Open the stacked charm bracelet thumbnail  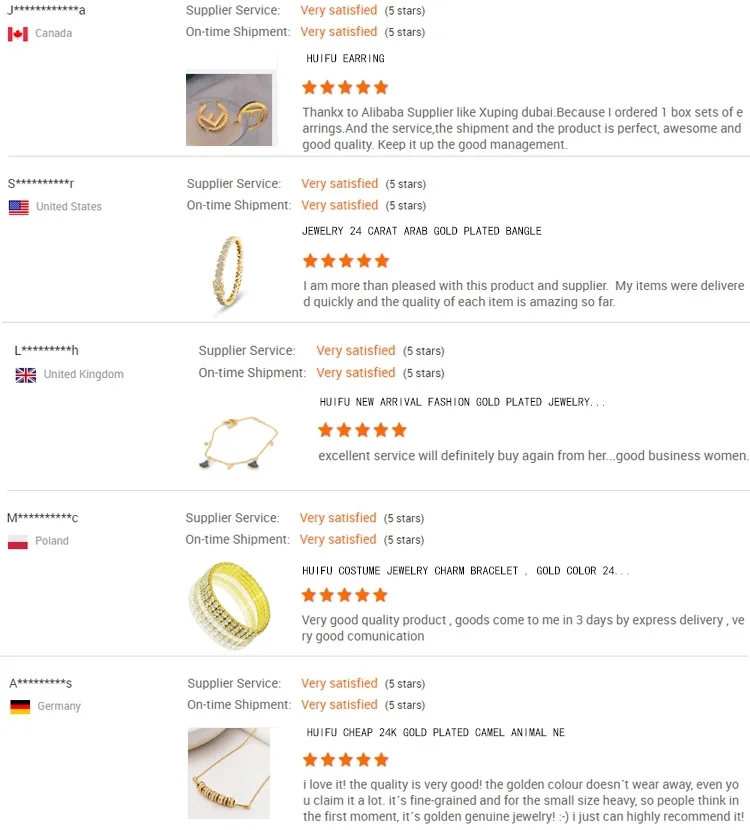(x=228, y=604)
